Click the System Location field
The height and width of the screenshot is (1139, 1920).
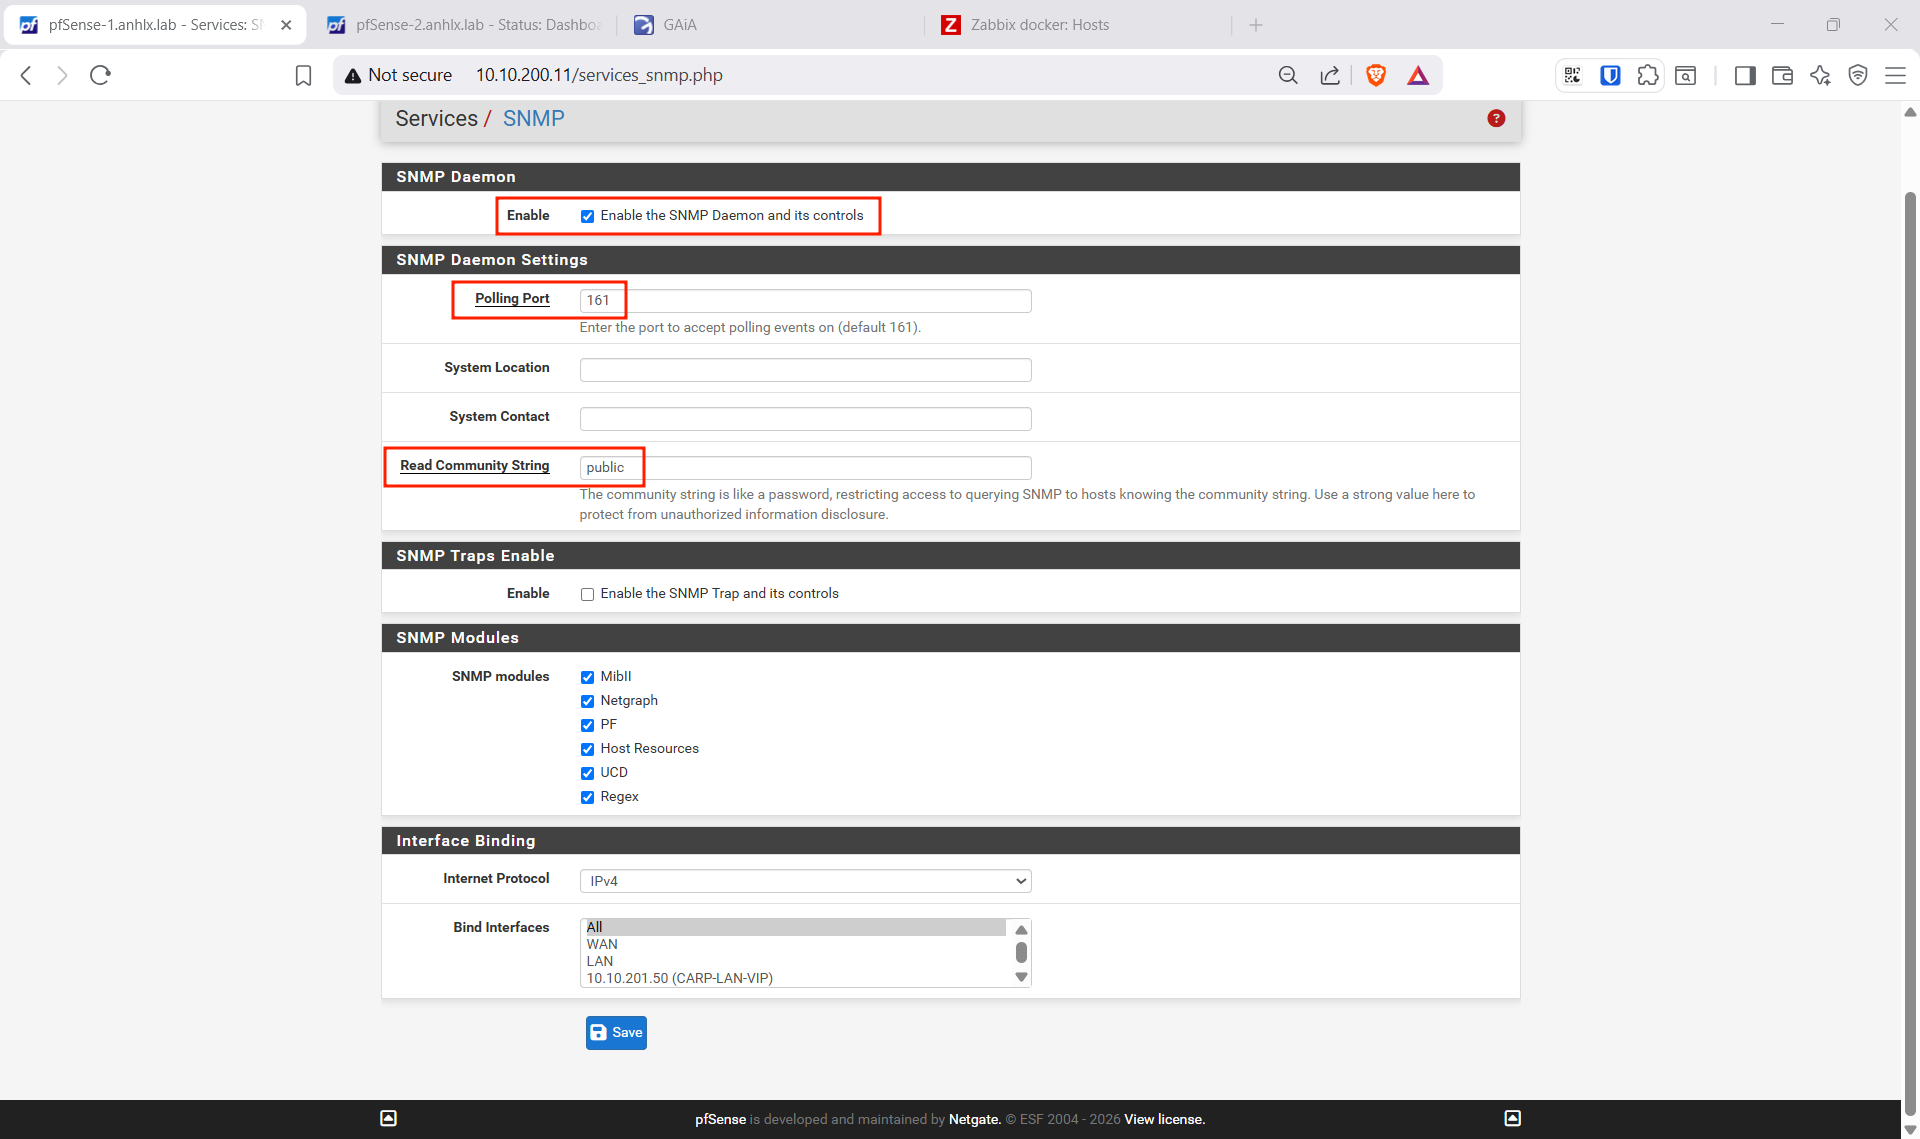pyautogui.click(x=805, y=370)
